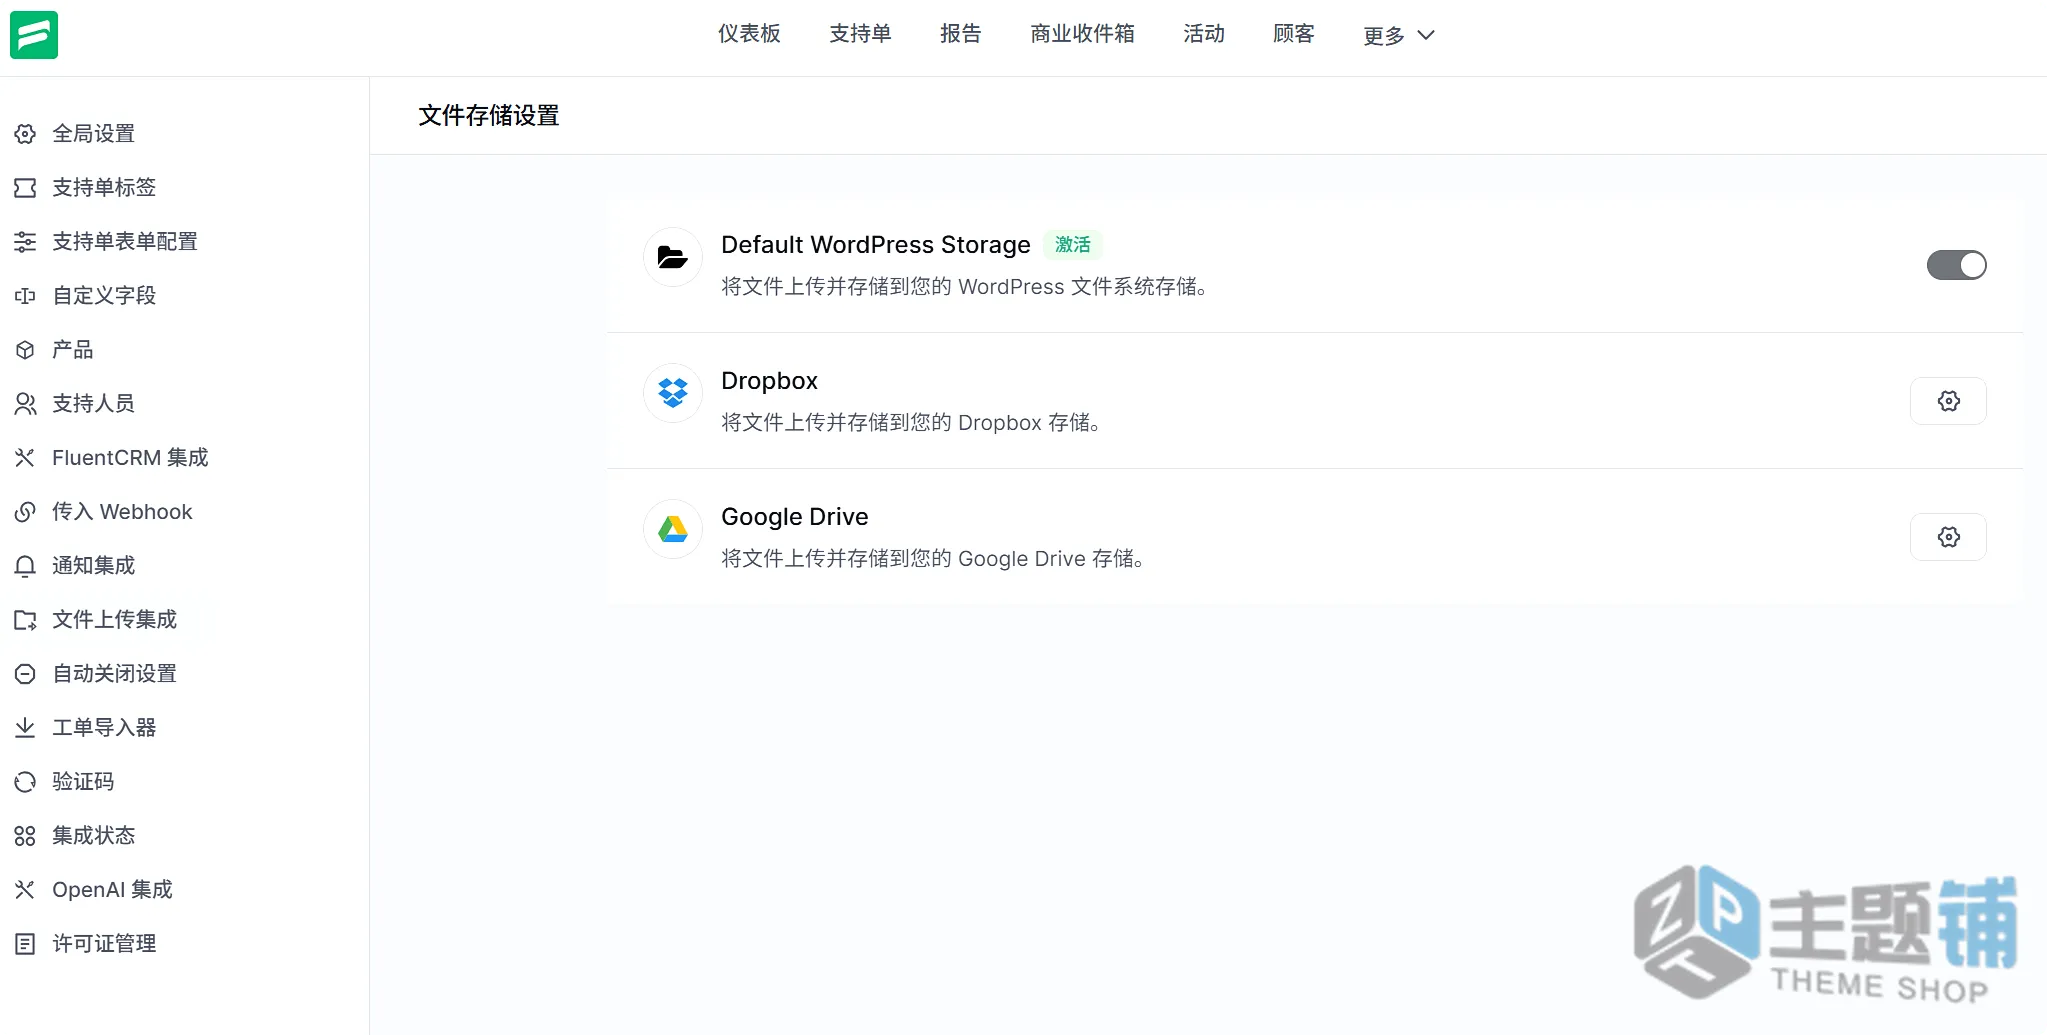Click the folder icon beside 文件上传集成
The width and height of the screenshot is (2047, 1035).
25,620
